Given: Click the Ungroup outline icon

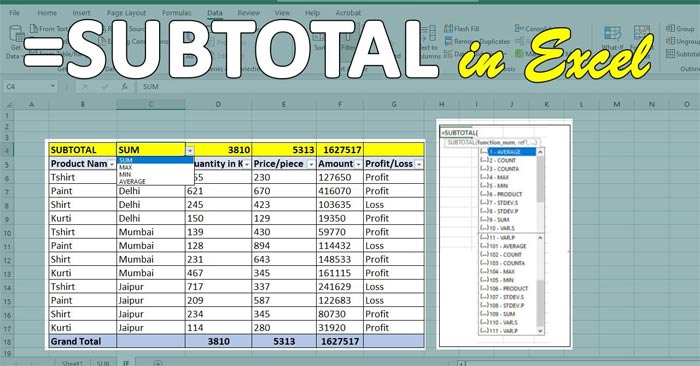Looking at the screenshot, I should click(670, 41).
